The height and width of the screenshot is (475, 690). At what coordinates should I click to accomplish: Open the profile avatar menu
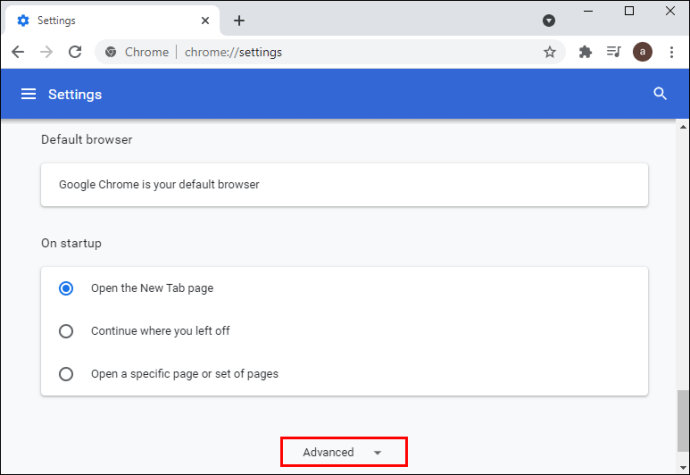(642, 52)
